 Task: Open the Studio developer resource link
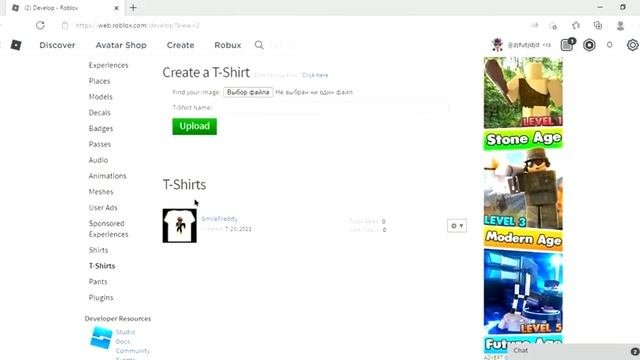click(x=125, y=332)
